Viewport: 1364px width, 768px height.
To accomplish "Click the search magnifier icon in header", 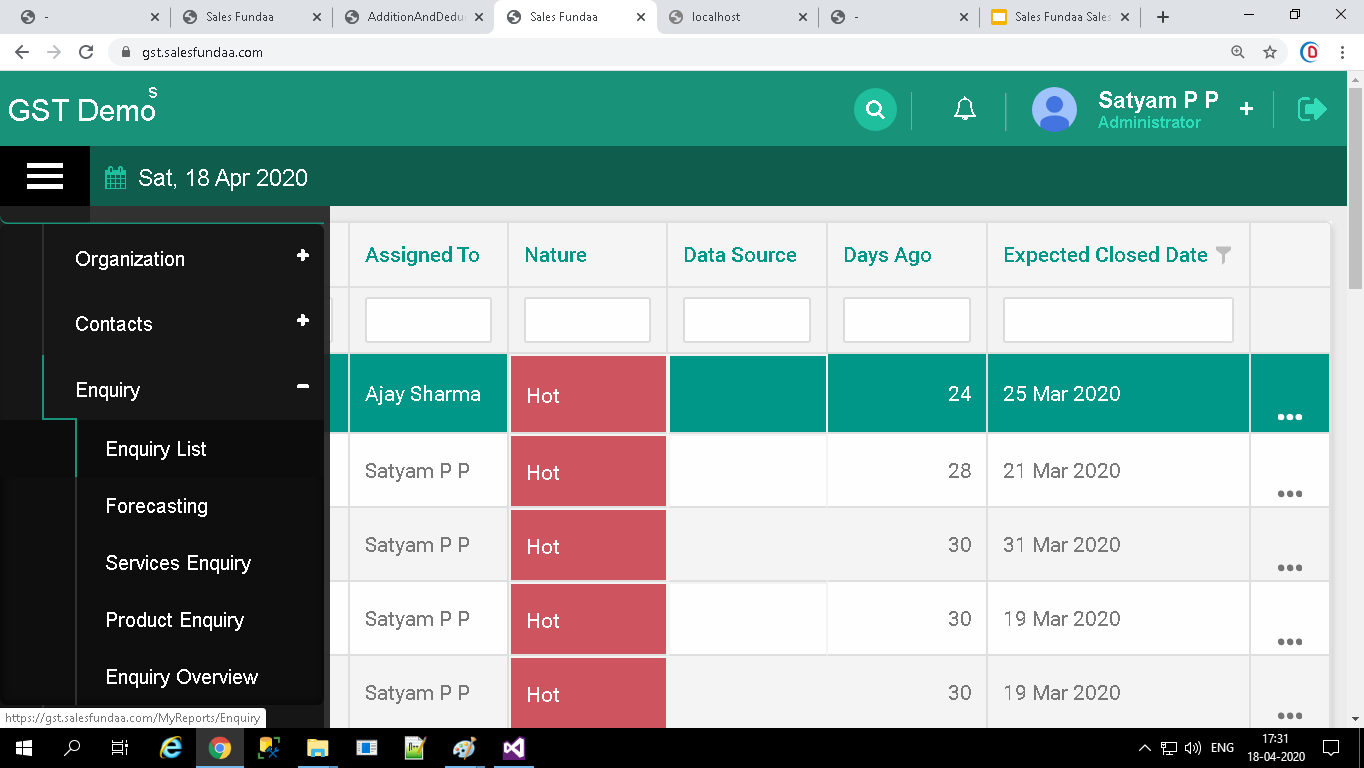I will tap(875, 110).
